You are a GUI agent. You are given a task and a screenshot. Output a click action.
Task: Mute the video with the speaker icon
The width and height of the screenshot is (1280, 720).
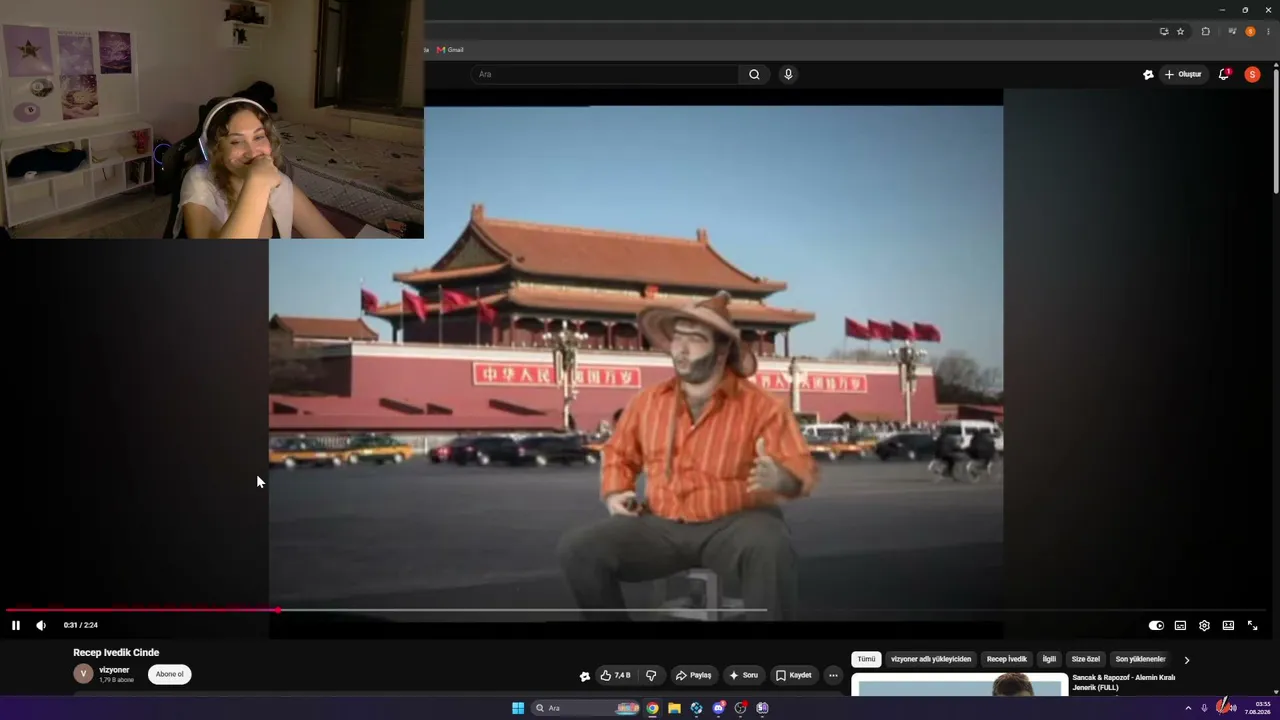(x=41, y=626)
